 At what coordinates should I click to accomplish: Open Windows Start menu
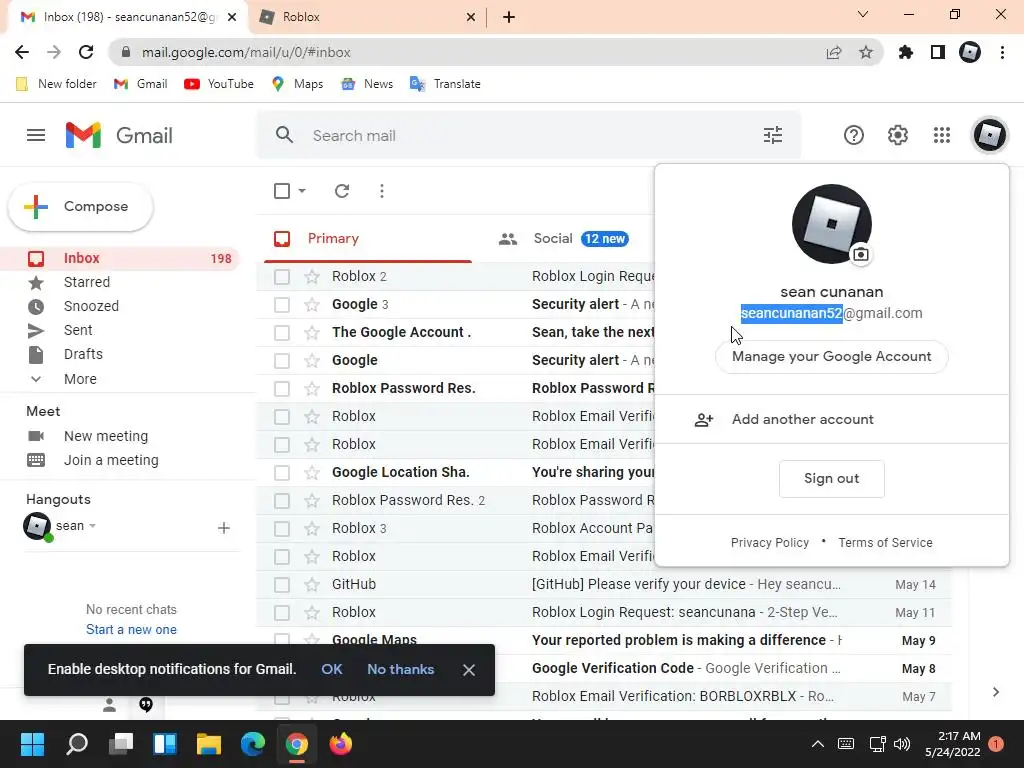32,744
